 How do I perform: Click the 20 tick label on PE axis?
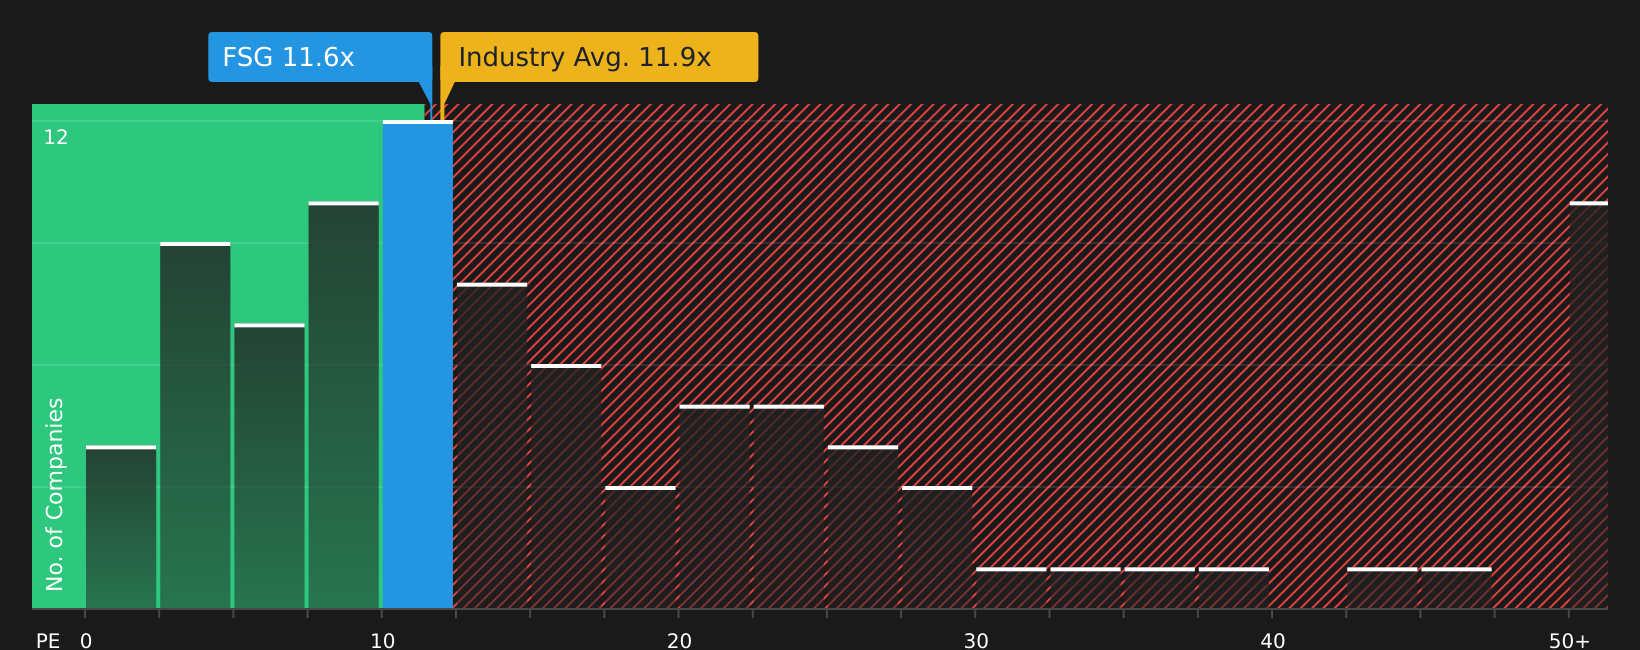[x=679, y=641]
